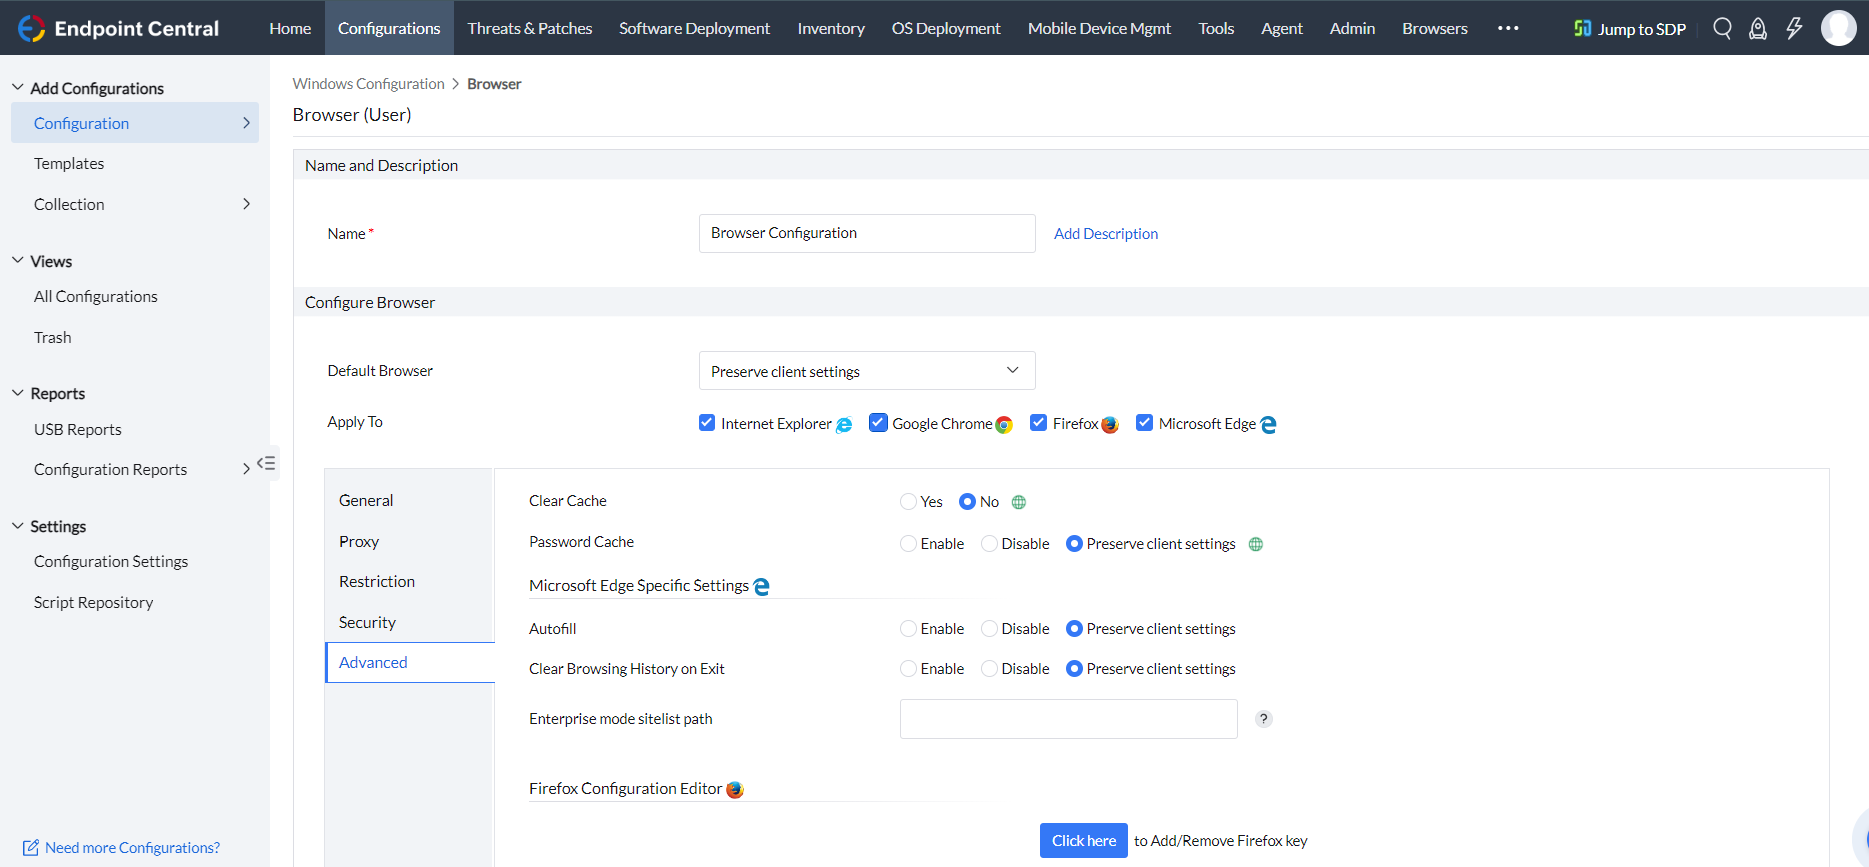Viewport: 1869px width, 867px height.
Task: Uncheck the Firefox checkbox
Action: point(1039,423)
